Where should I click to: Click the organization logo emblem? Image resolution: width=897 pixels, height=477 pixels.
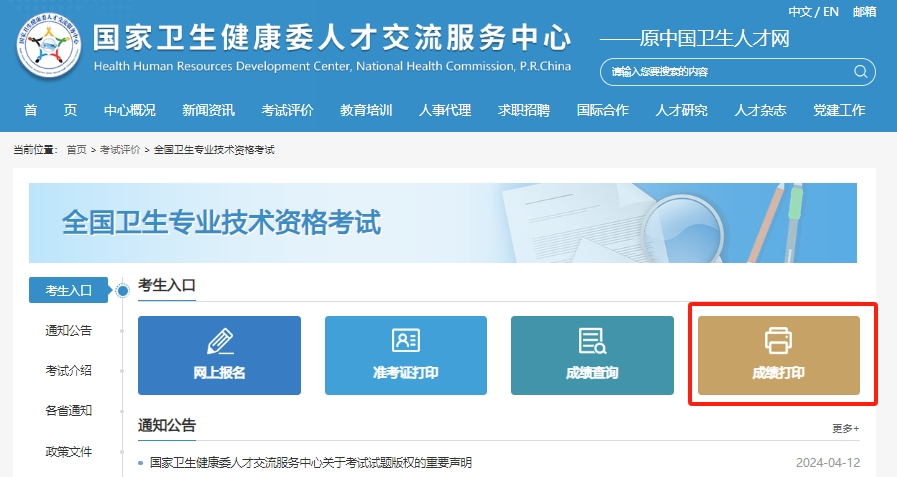coord(47,46)
